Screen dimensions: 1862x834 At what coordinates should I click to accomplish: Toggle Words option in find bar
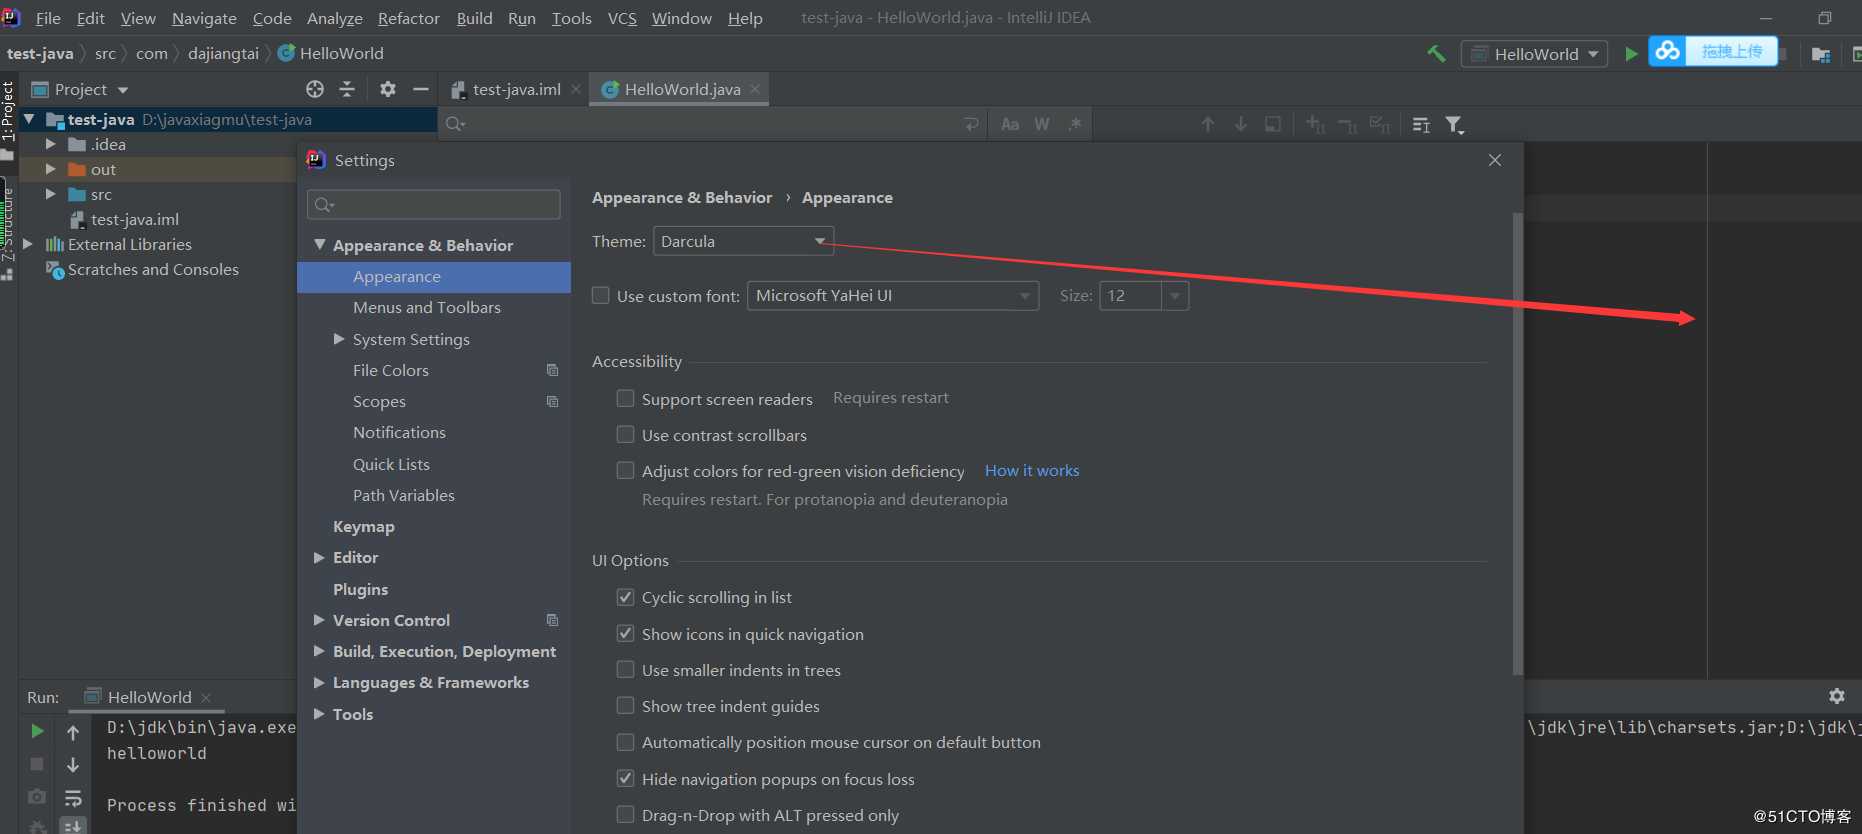(1042, 124)
